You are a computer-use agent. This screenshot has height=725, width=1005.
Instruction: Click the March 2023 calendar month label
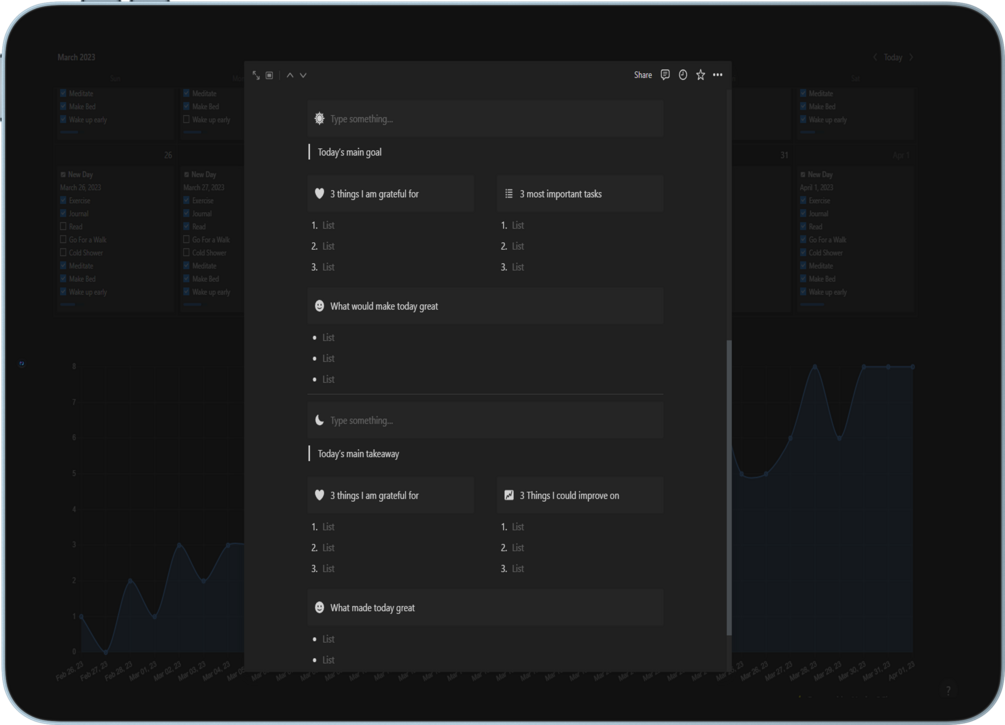tap(76, 57)
